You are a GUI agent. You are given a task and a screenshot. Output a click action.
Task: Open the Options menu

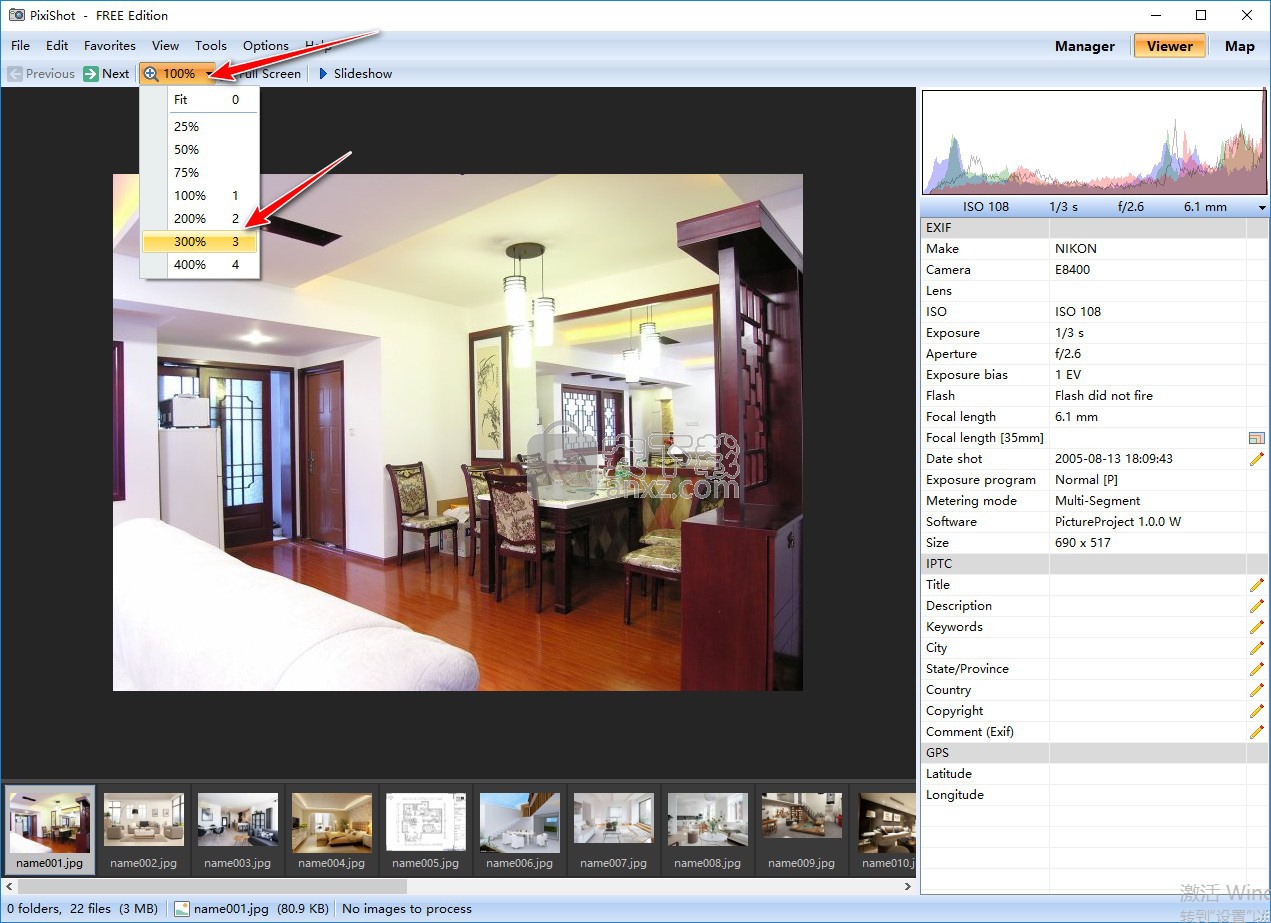(x=266, y=45)
